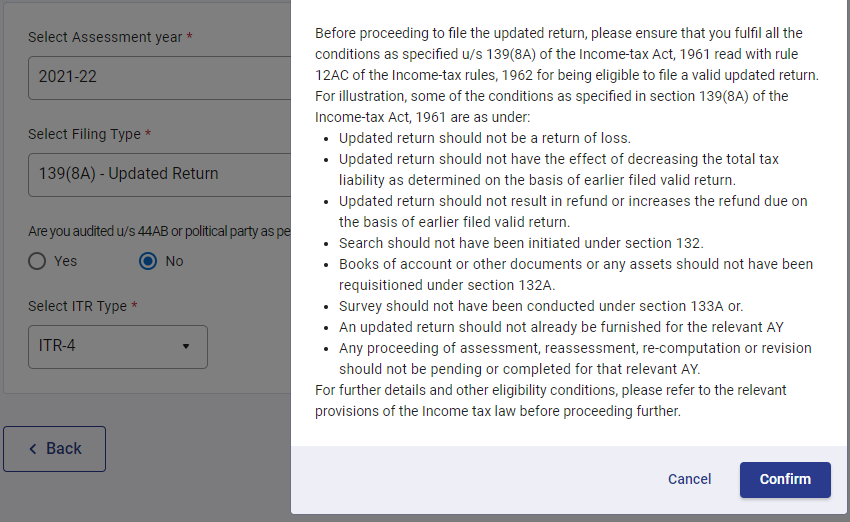The width and height of the screenshot is (850, 522).
Task: Click the section 132A requisition condition text
Action: (x=575, y=274)
